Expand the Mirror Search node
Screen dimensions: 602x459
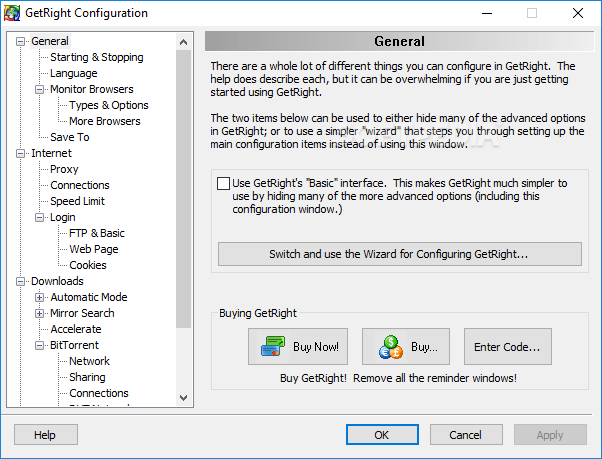tap(39, 314)
